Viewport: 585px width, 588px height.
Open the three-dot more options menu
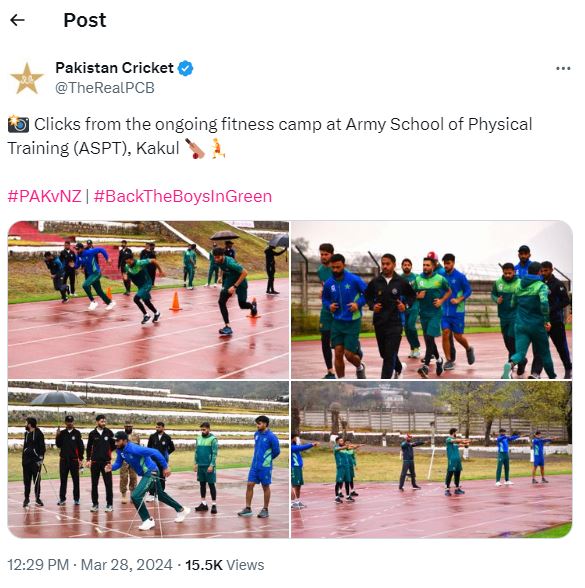tap(563, 68)
